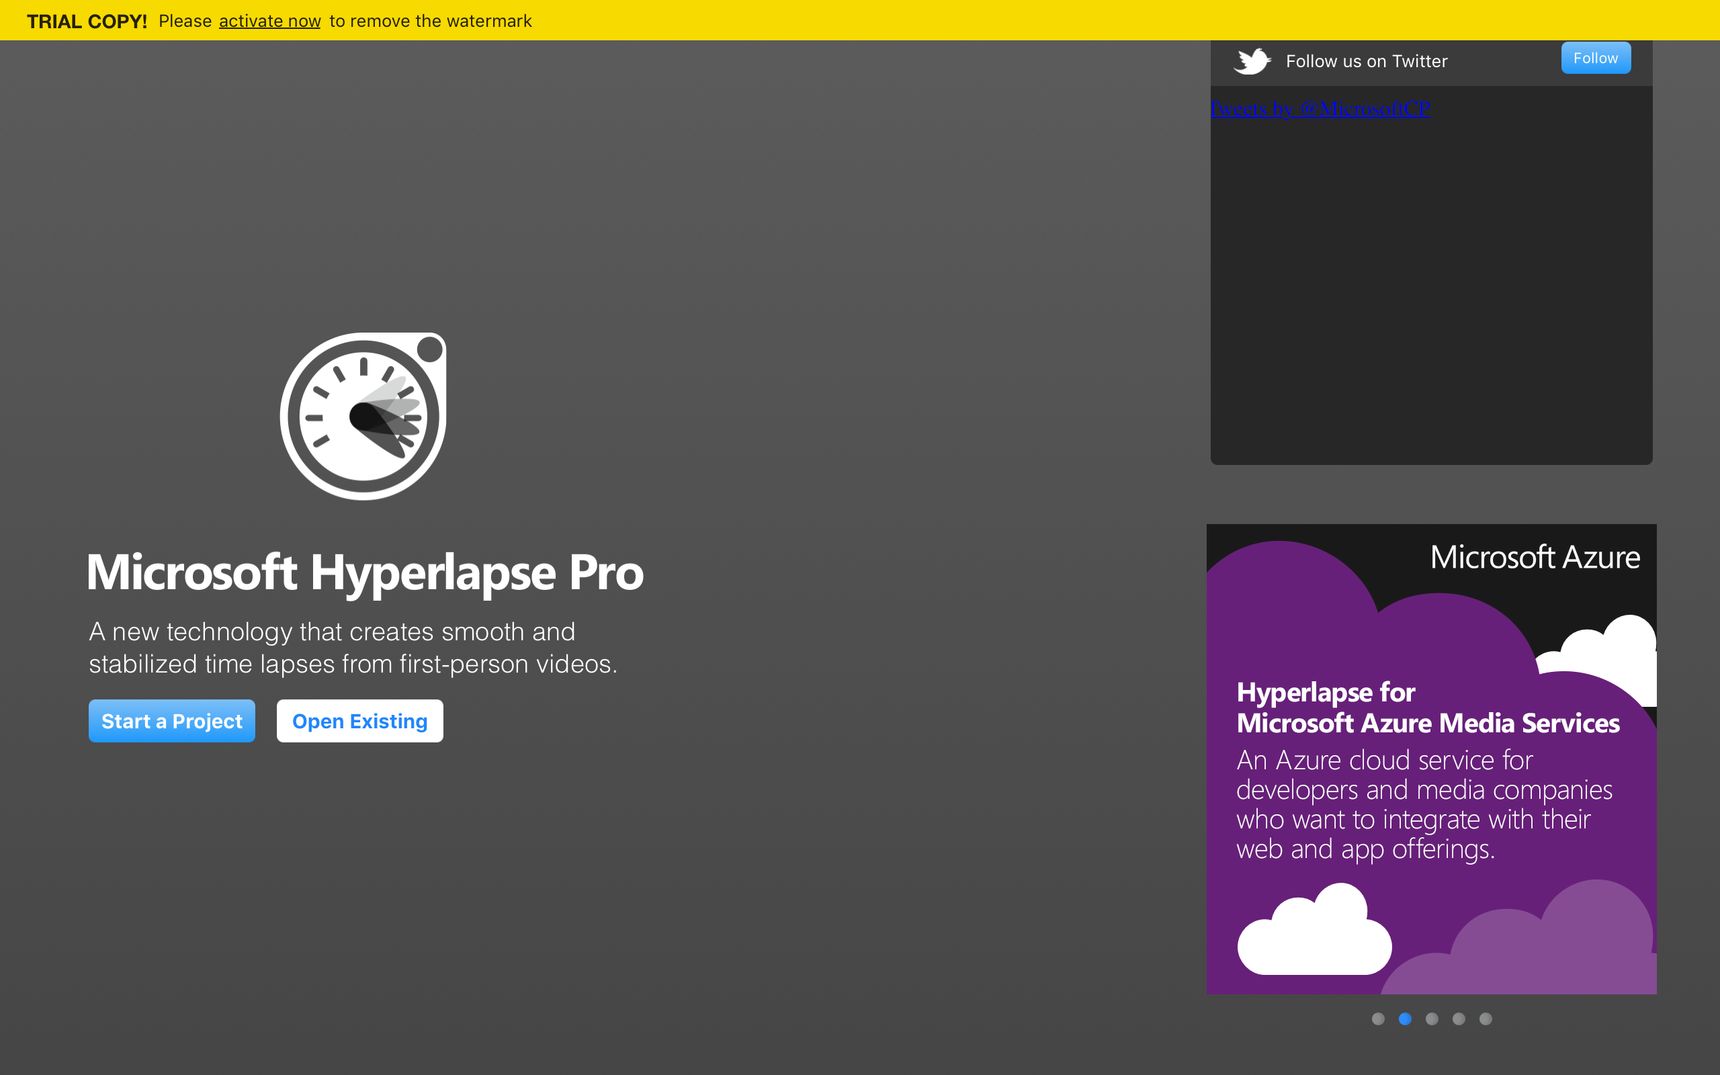Click the Microsoft Hyperlapse Pro title text
The height and width of the screenshot is (1075, 1720).
click(x=365, y=573)
